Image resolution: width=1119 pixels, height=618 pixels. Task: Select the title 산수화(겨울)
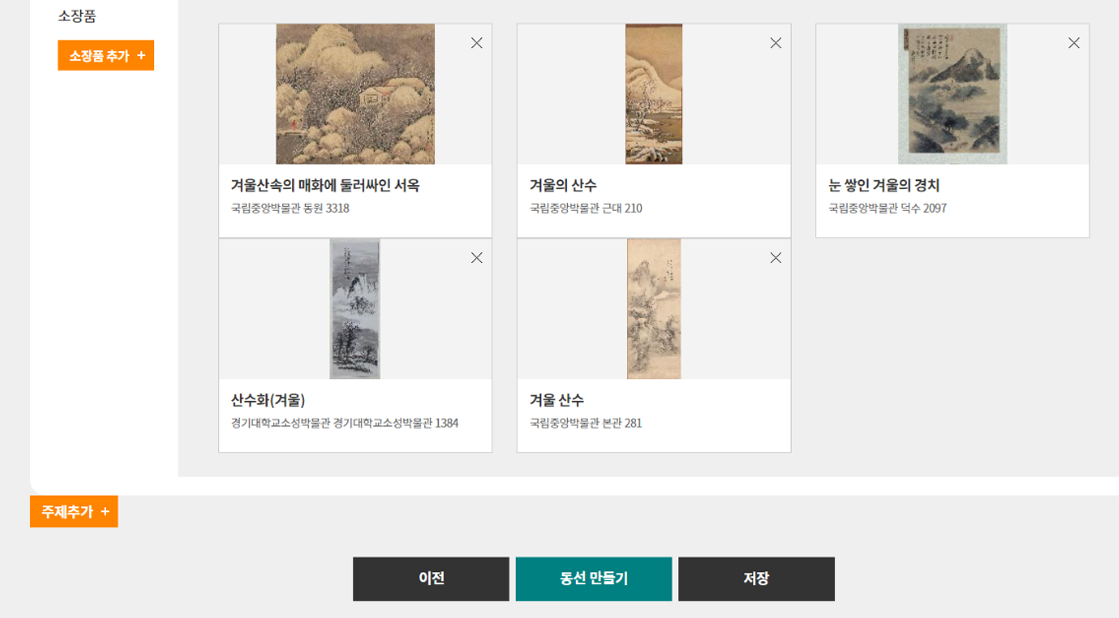pyautogui.click(x=268, y=400)
